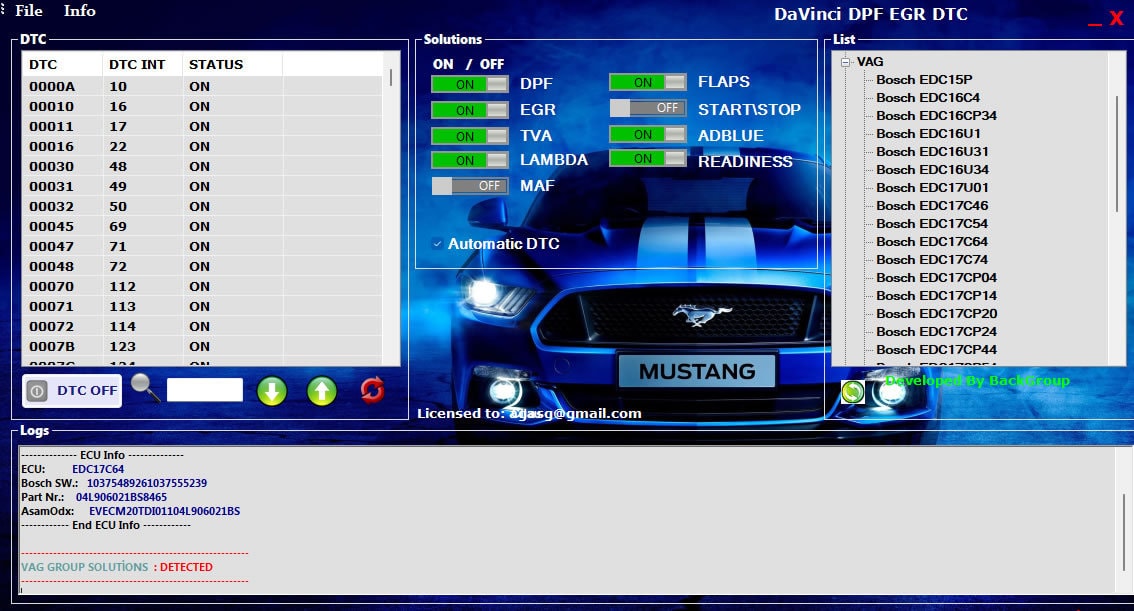1134x611 pixels.
Task: Toggle the DPF solution switch
Action: tap(470, 84)
